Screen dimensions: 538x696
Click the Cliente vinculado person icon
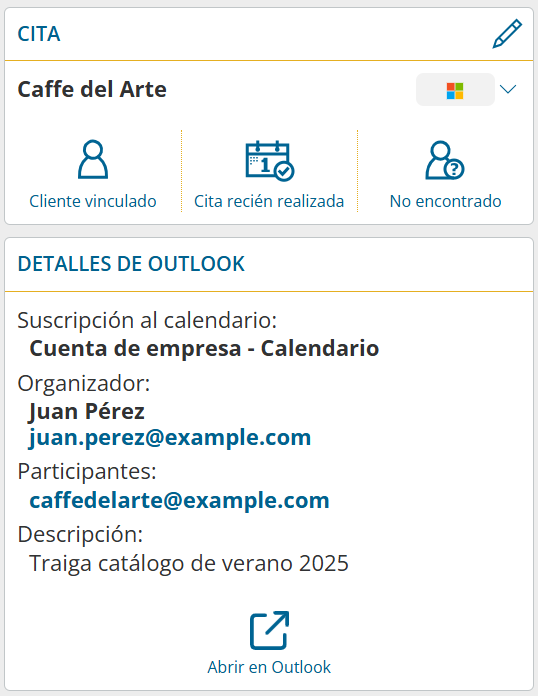93,159
